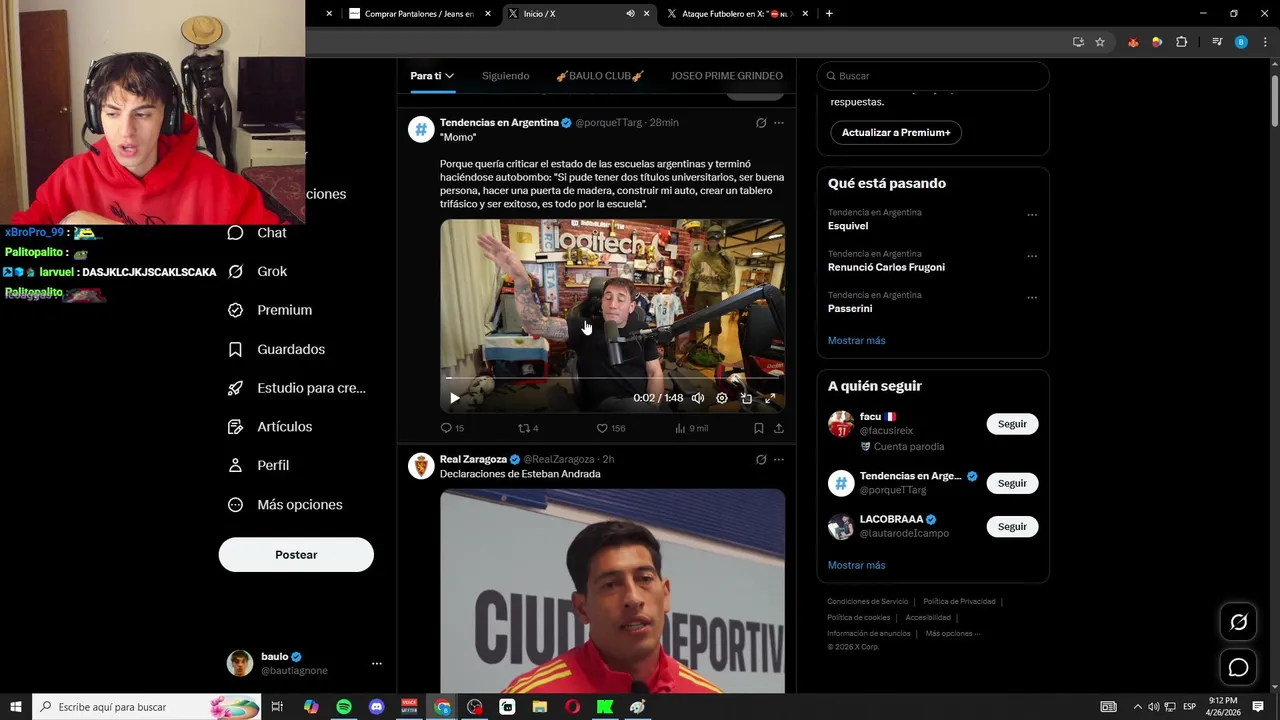
Task: Open more options for the Esquivel trend
Action: (1032, 215)
